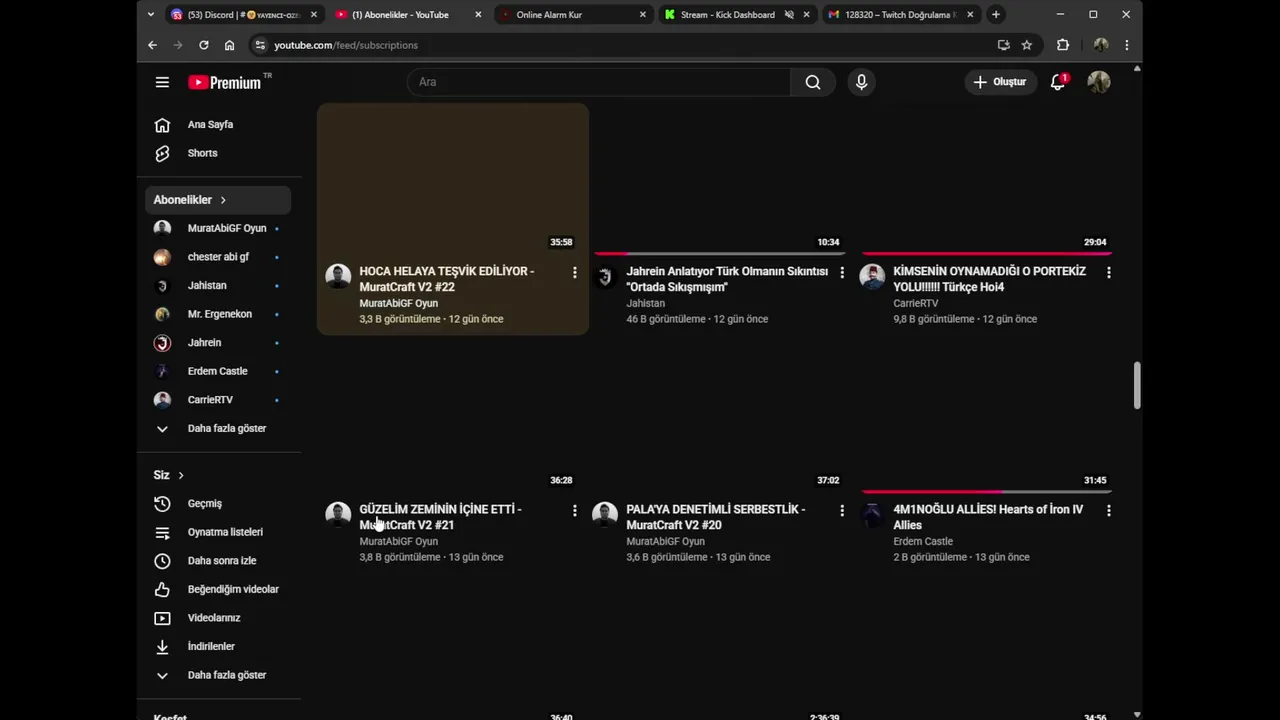Click the browser home button
The height and width of the screenshot is (720, 1280).
(x=230, y=45)
